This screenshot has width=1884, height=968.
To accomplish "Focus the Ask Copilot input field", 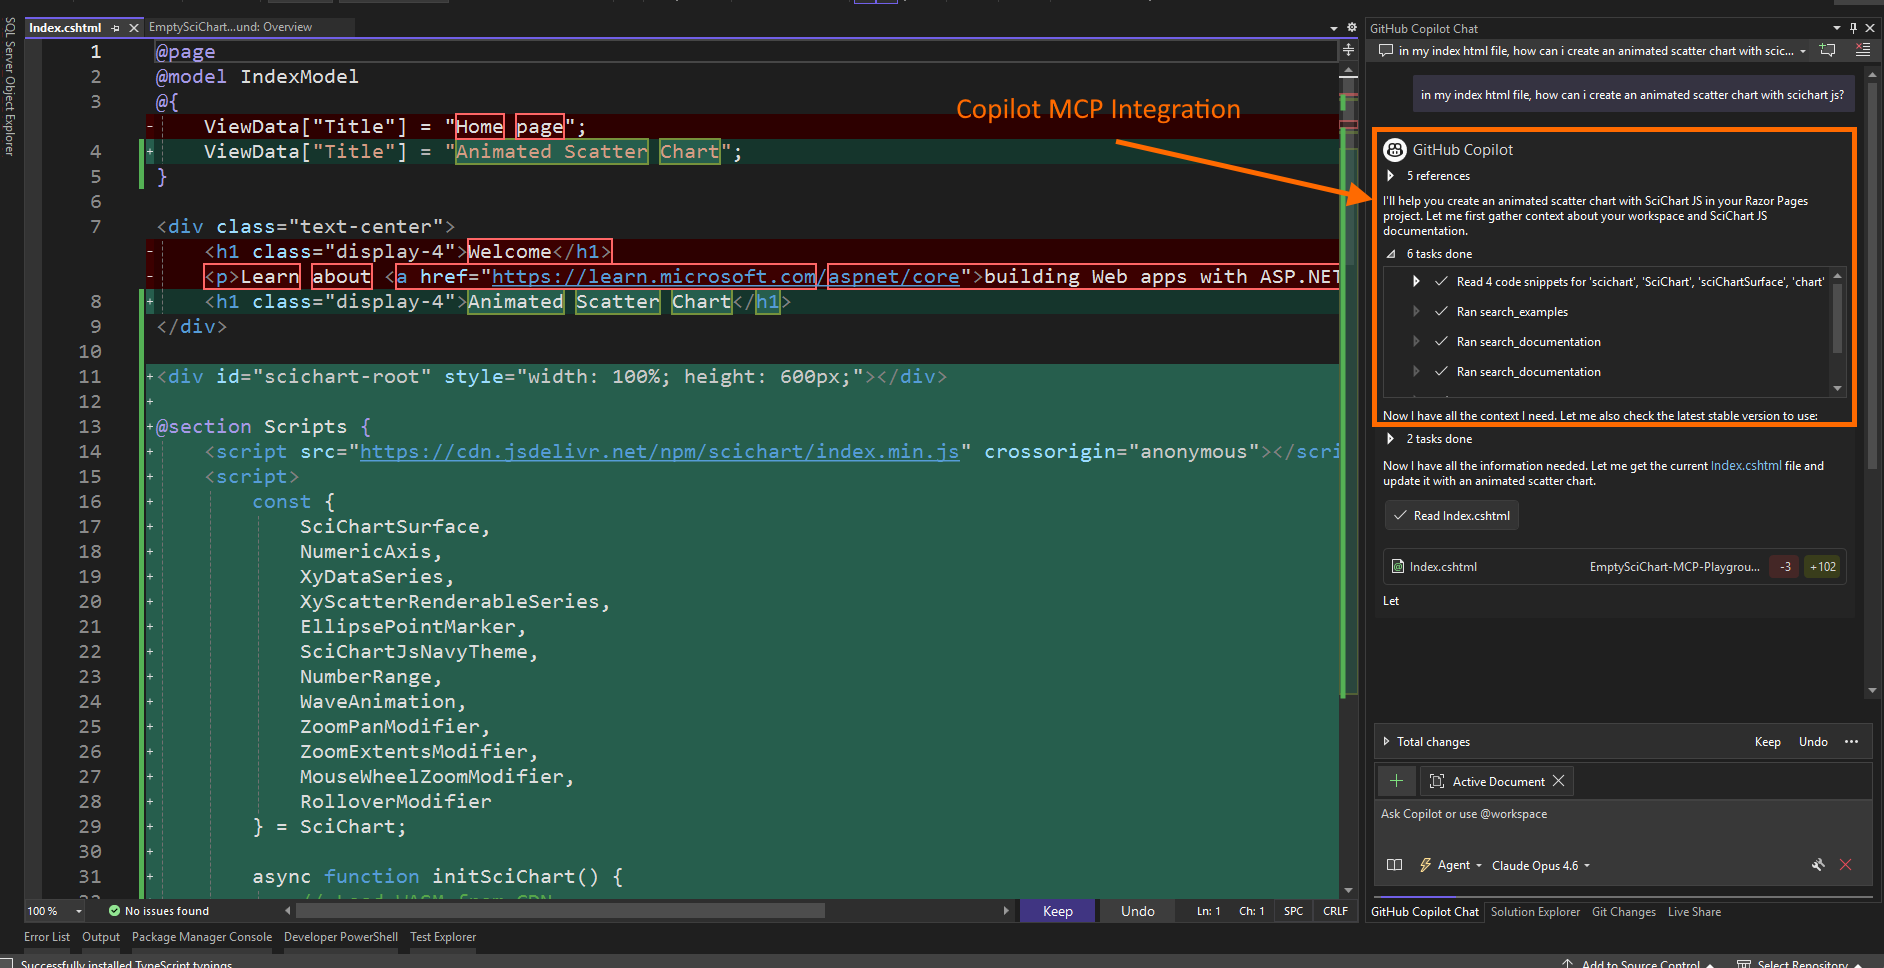I will (1622, 814).
